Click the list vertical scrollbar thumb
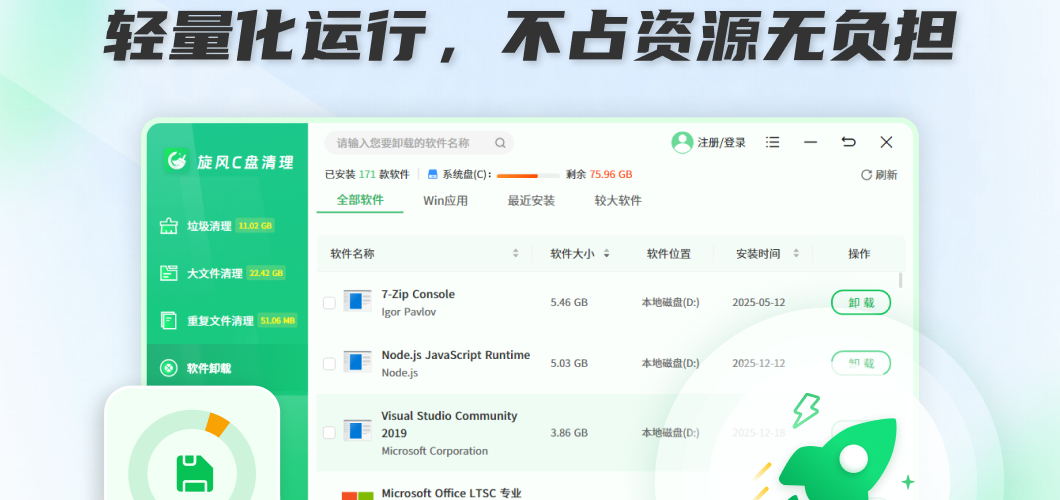 [x=900, y=280]
